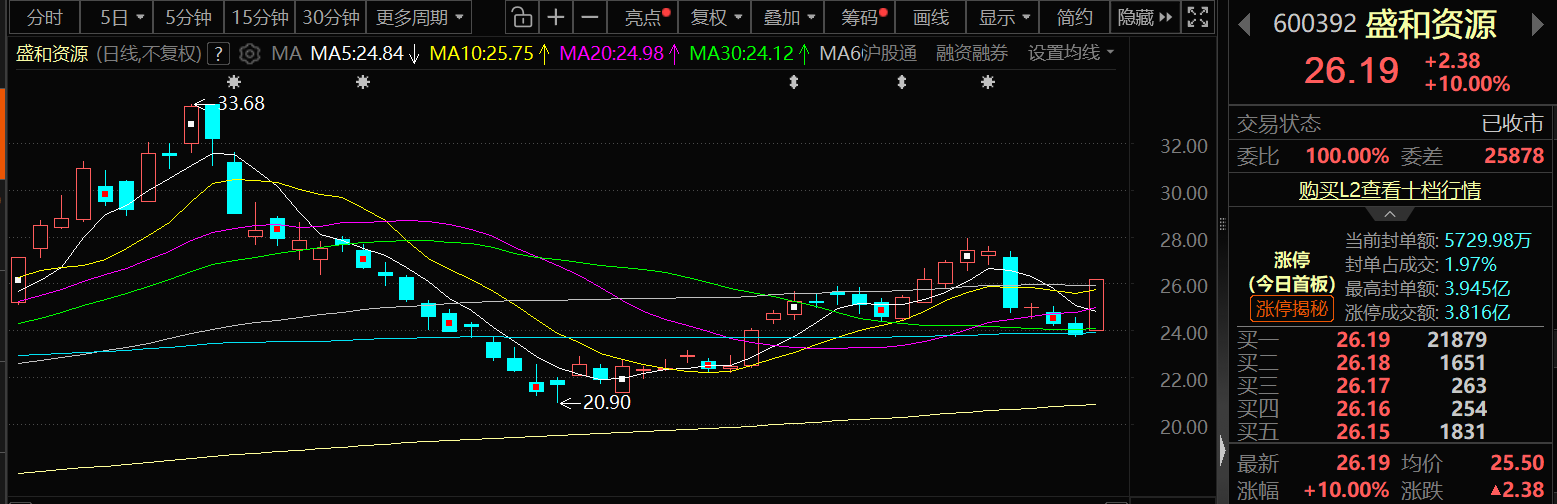Go to next stock with right arrow
The height and width of the screenshot is (504, 1557).
point(1541,23)
